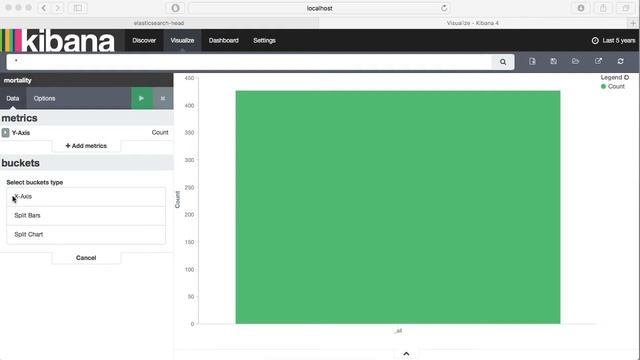This screenshot has width=640, height=360.
Task: Click the new visualization icon
Action: [532, 61]
